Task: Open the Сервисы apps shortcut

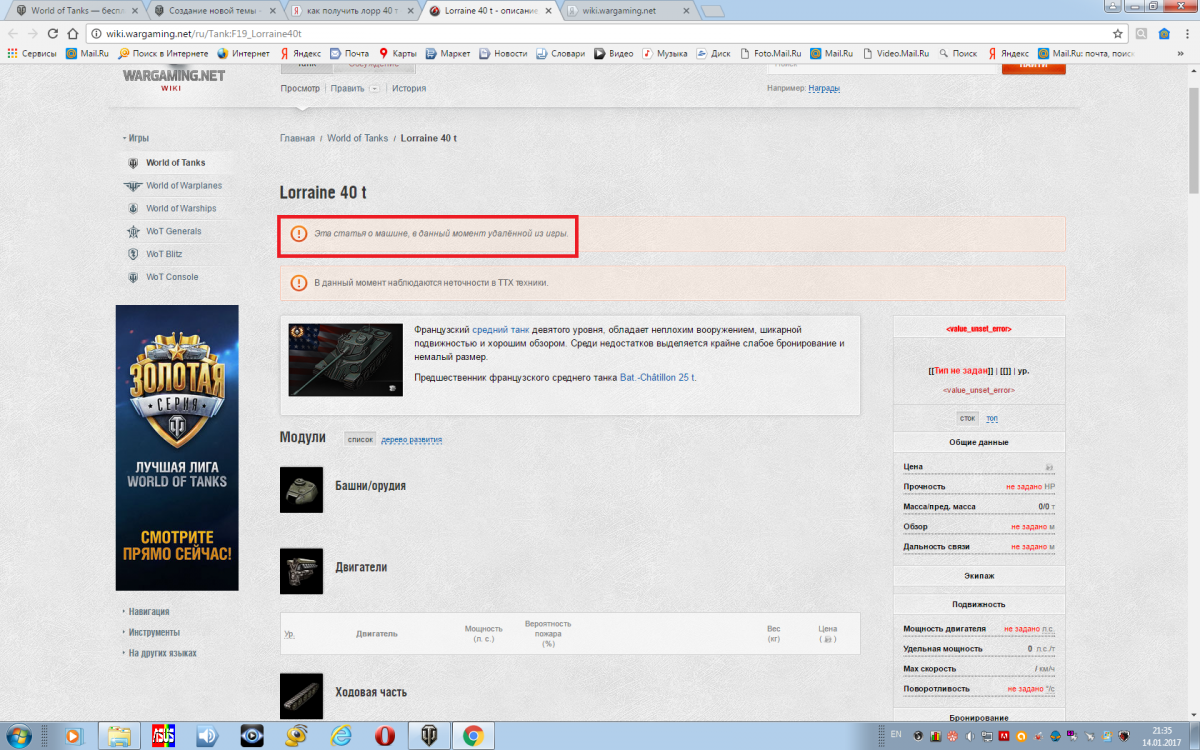Action: click(32, 53)
